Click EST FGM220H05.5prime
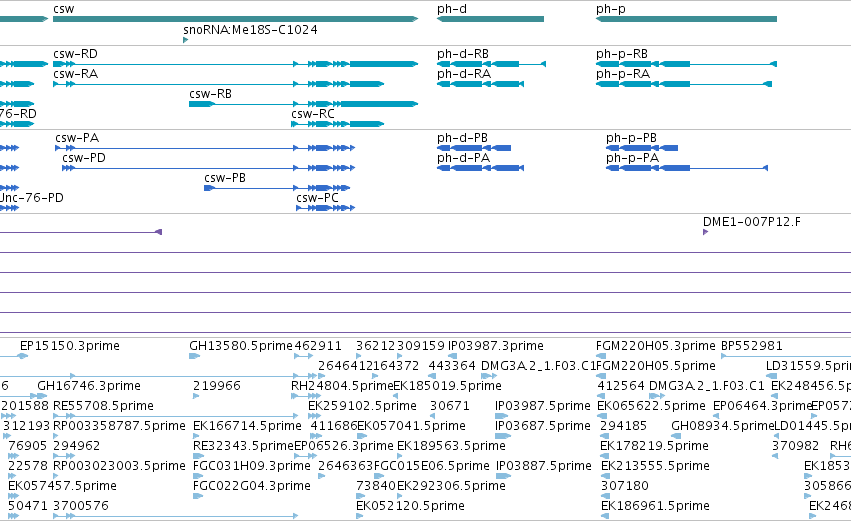This screenshot has height=521, width=851. point(656,366)
